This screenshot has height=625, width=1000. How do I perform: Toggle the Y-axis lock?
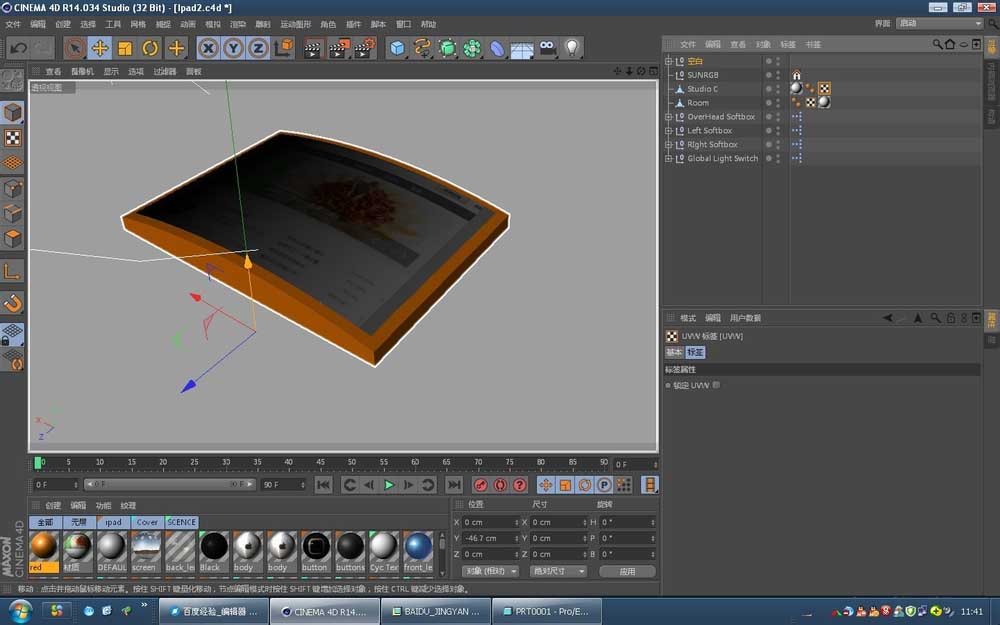tap(232, 47)
